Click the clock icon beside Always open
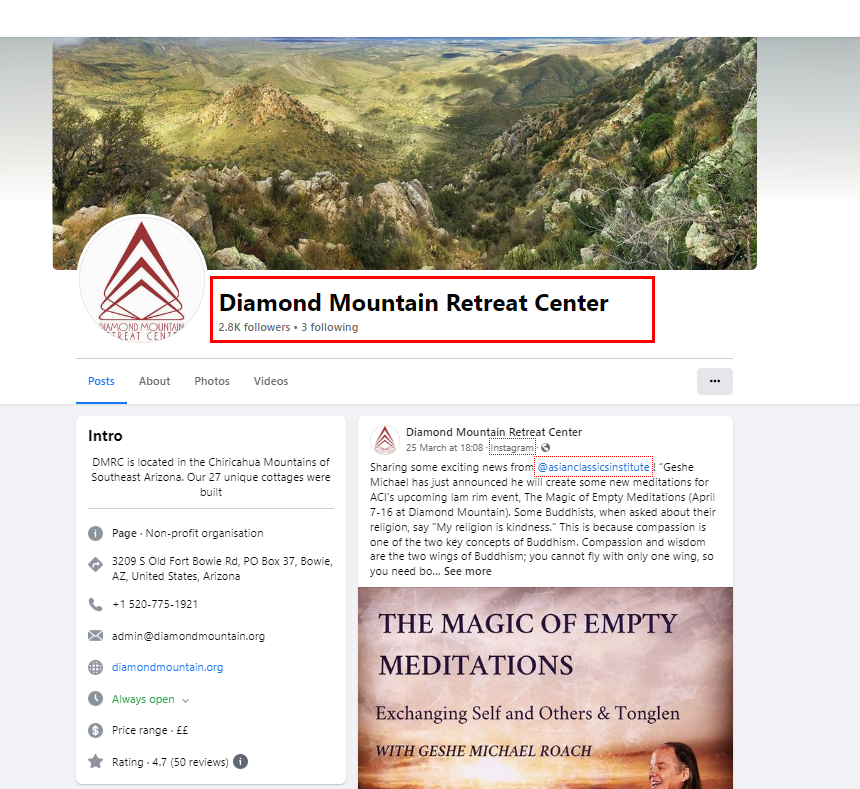Screen dimensions: 860x789 pos(95,699)
